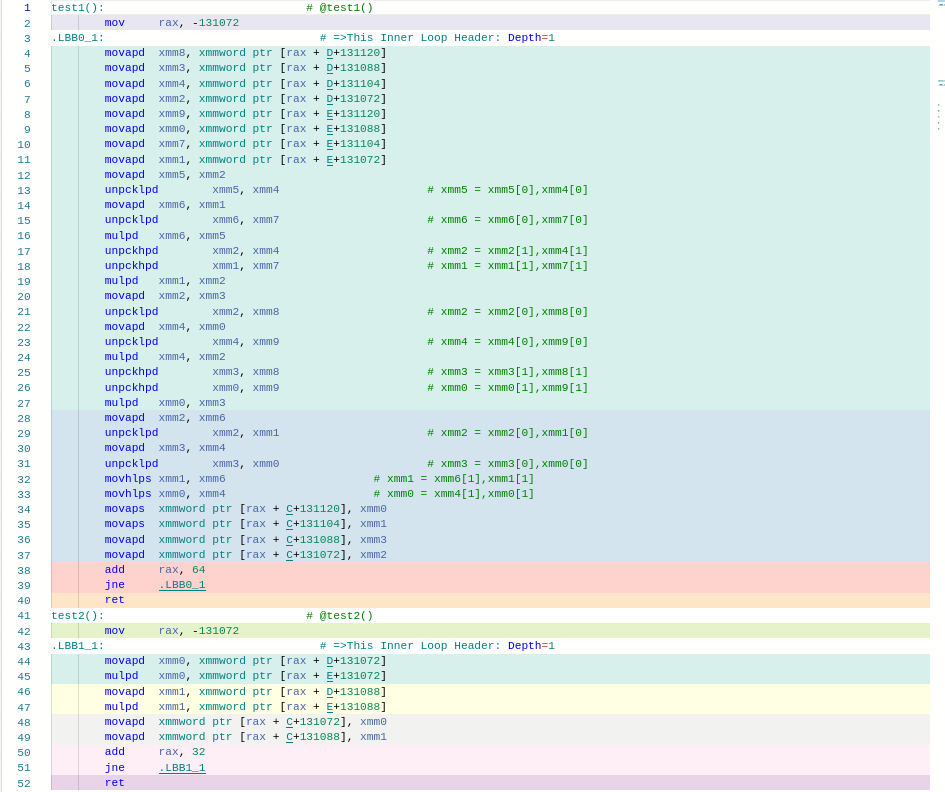This screenshot has height=792, width=945.
Task: Click the .LBB1_1: loop label on line 43
Action: point(77,646)
